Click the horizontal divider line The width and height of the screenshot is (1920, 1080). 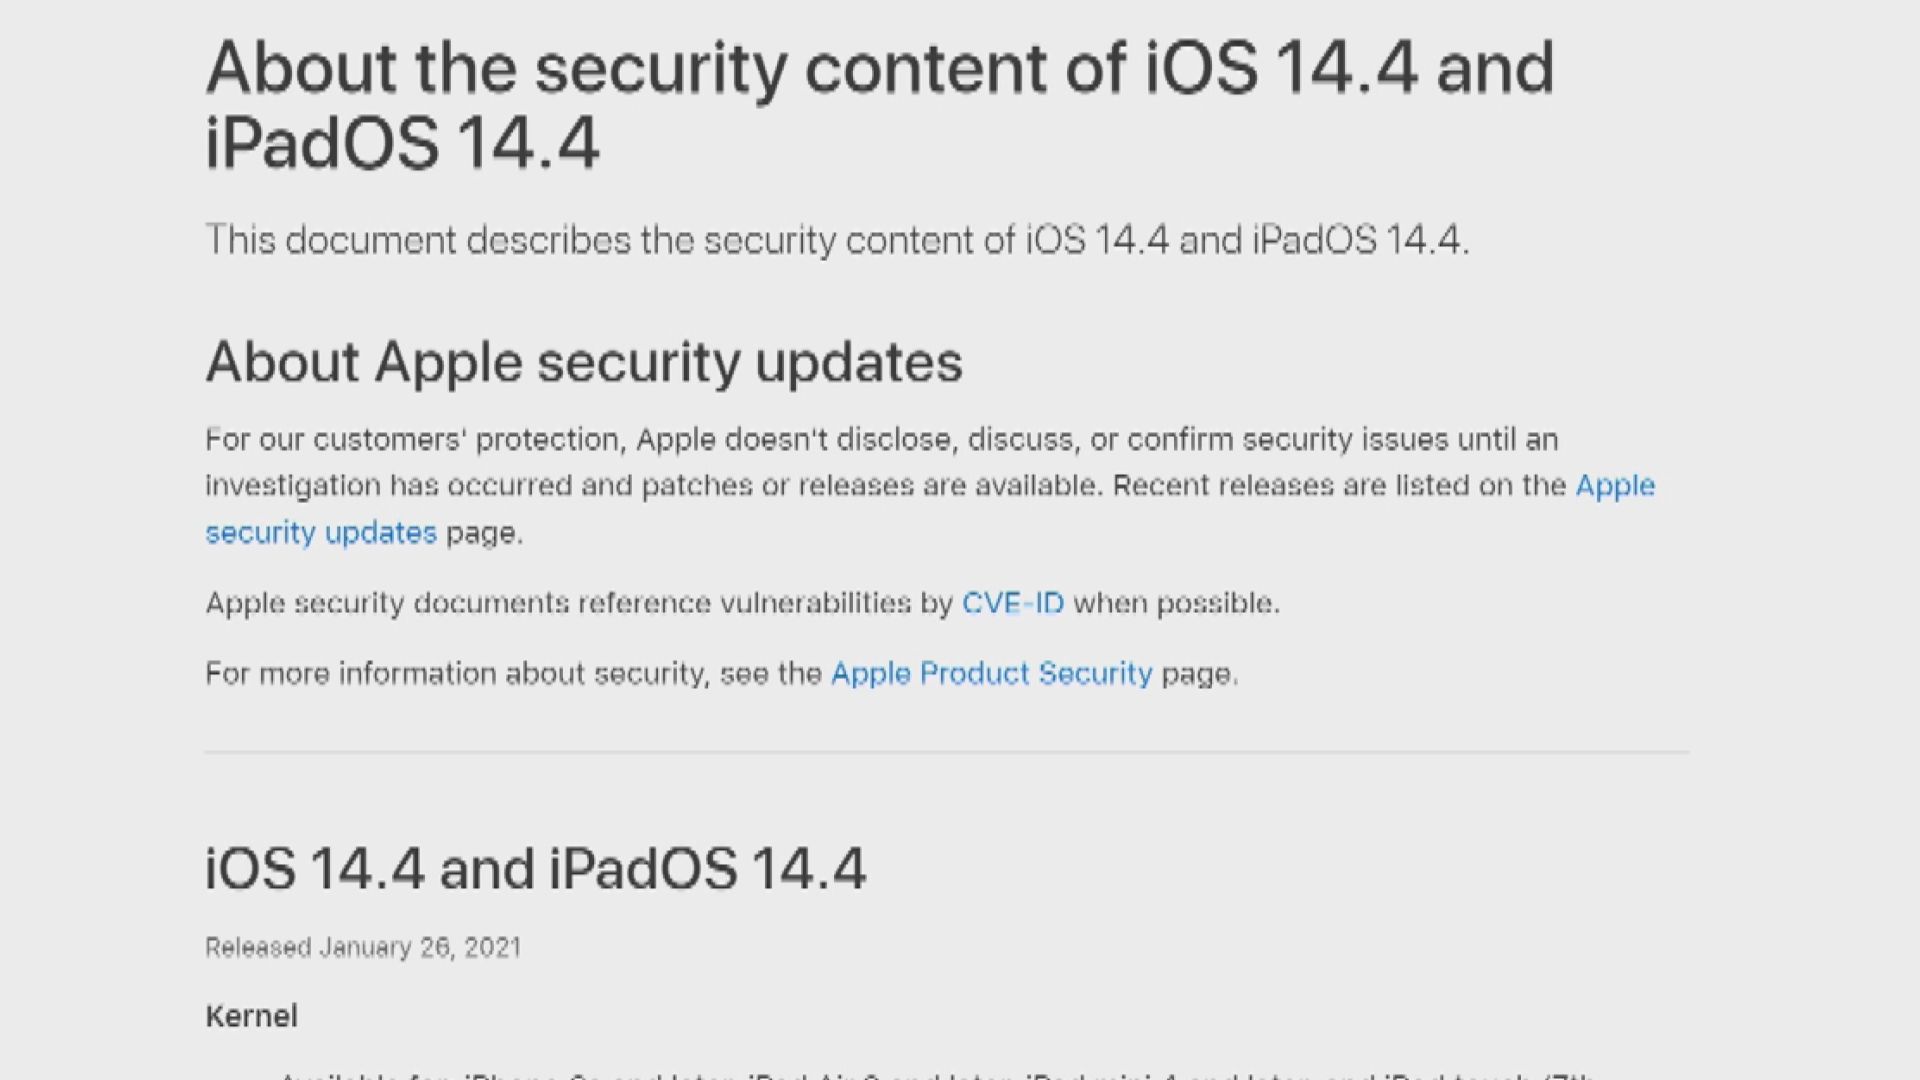946,751
